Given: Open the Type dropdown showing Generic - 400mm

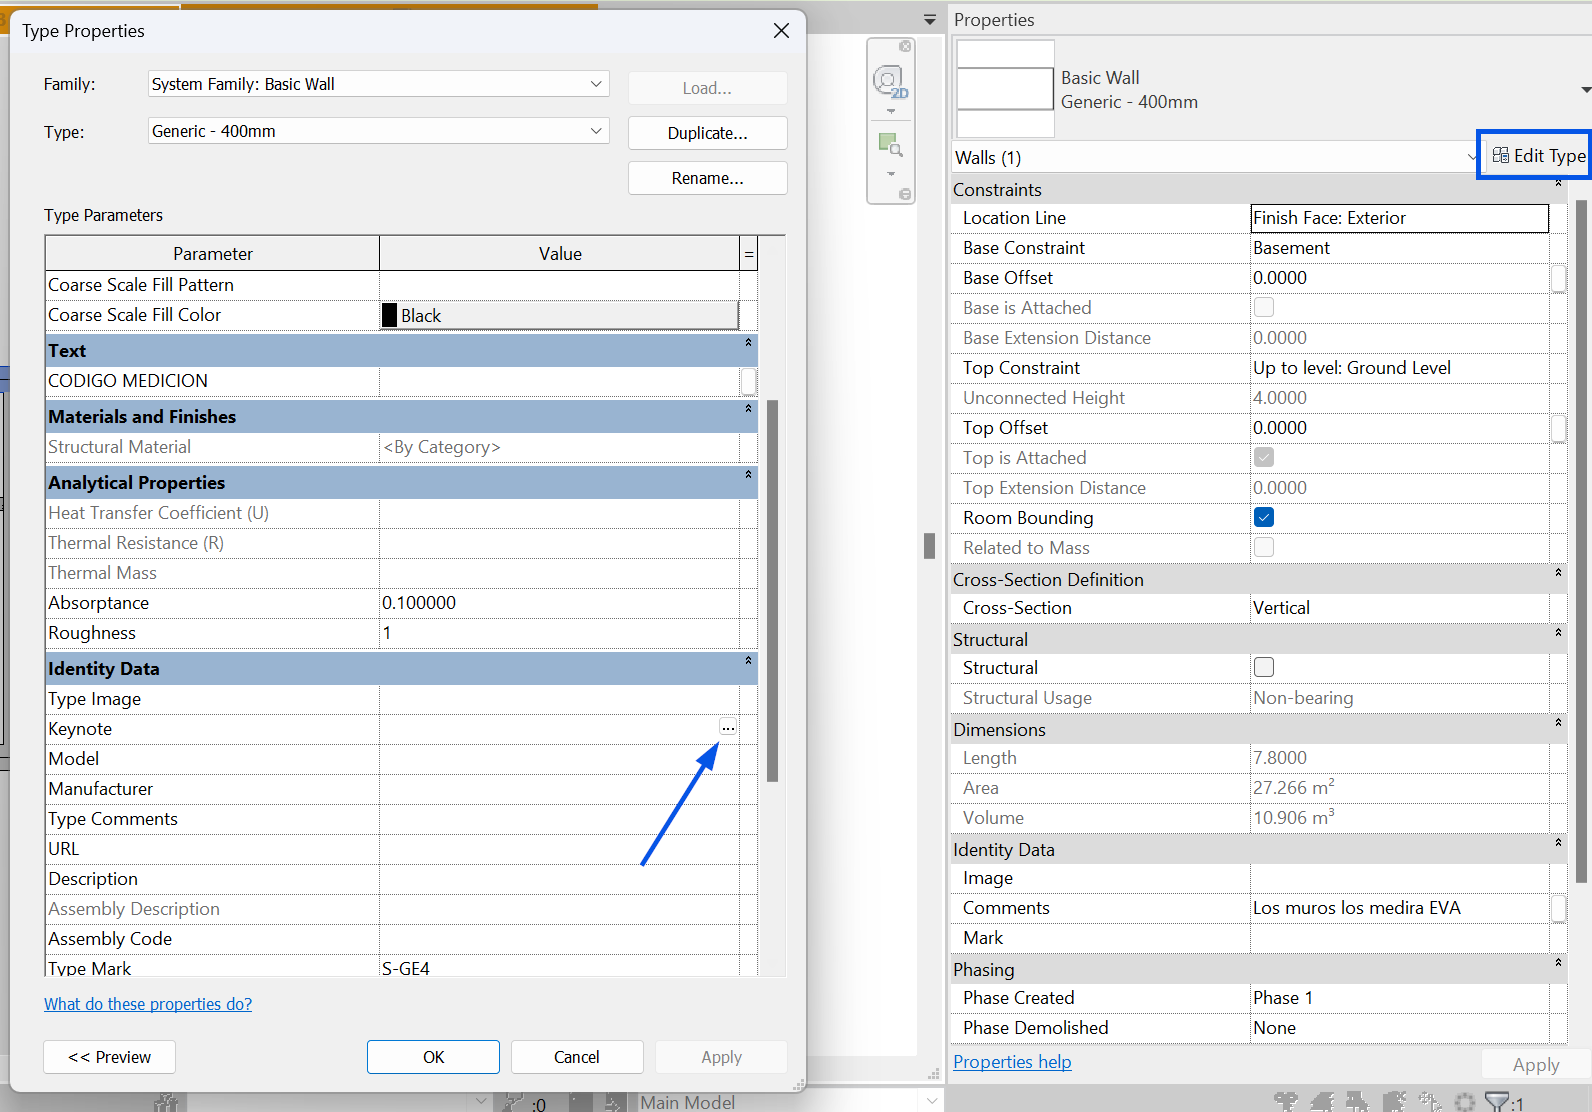Looking at the screenshot, I should click(x=378, y=131).
